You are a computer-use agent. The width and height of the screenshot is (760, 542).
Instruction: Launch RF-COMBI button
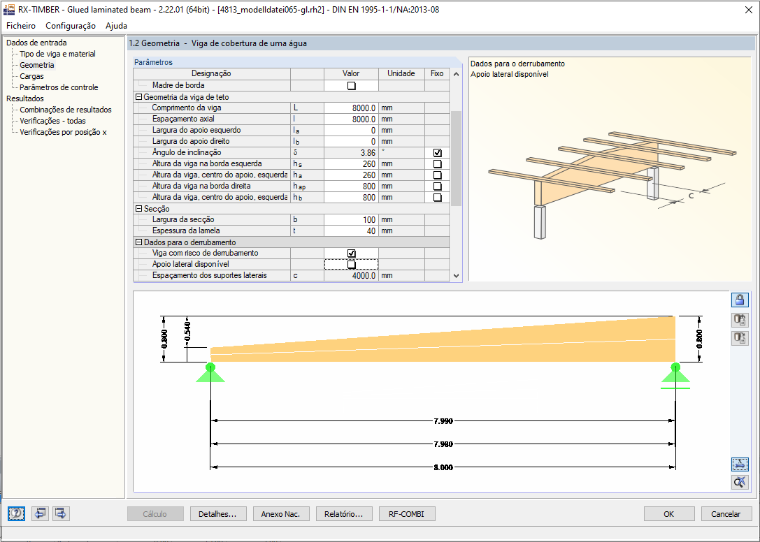click(407, 514)
